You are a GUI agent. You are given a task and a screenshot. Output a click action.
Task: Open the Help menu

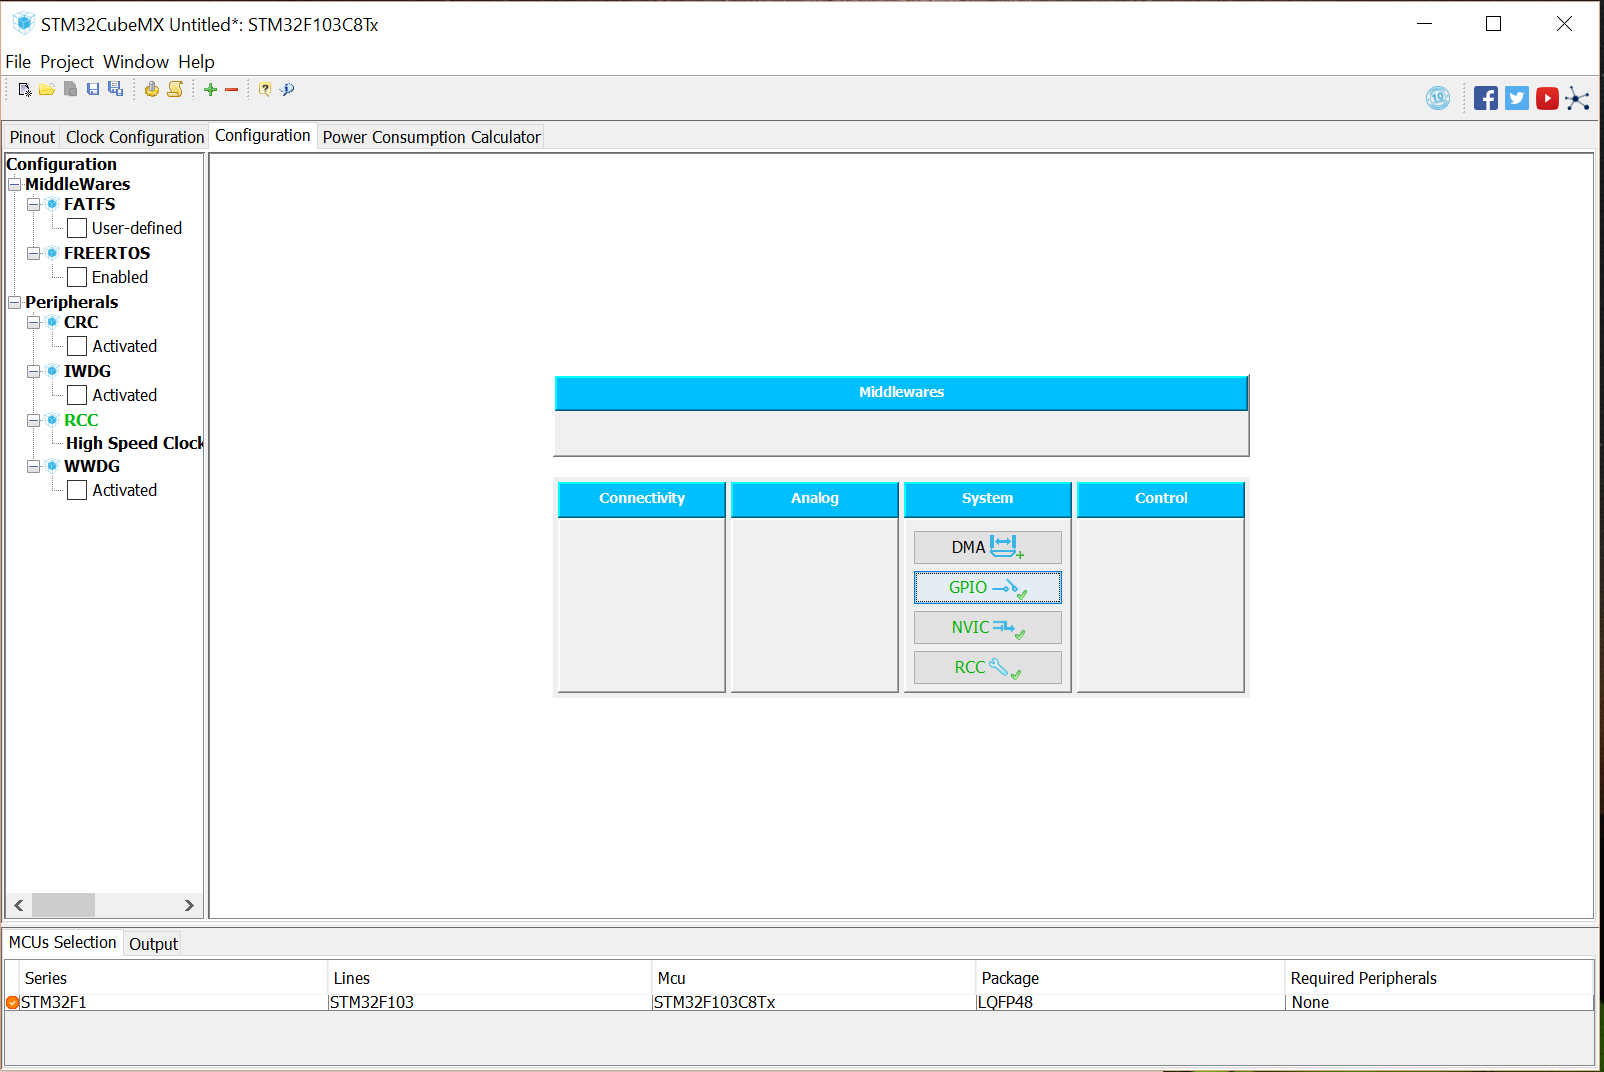coord(196,61)
